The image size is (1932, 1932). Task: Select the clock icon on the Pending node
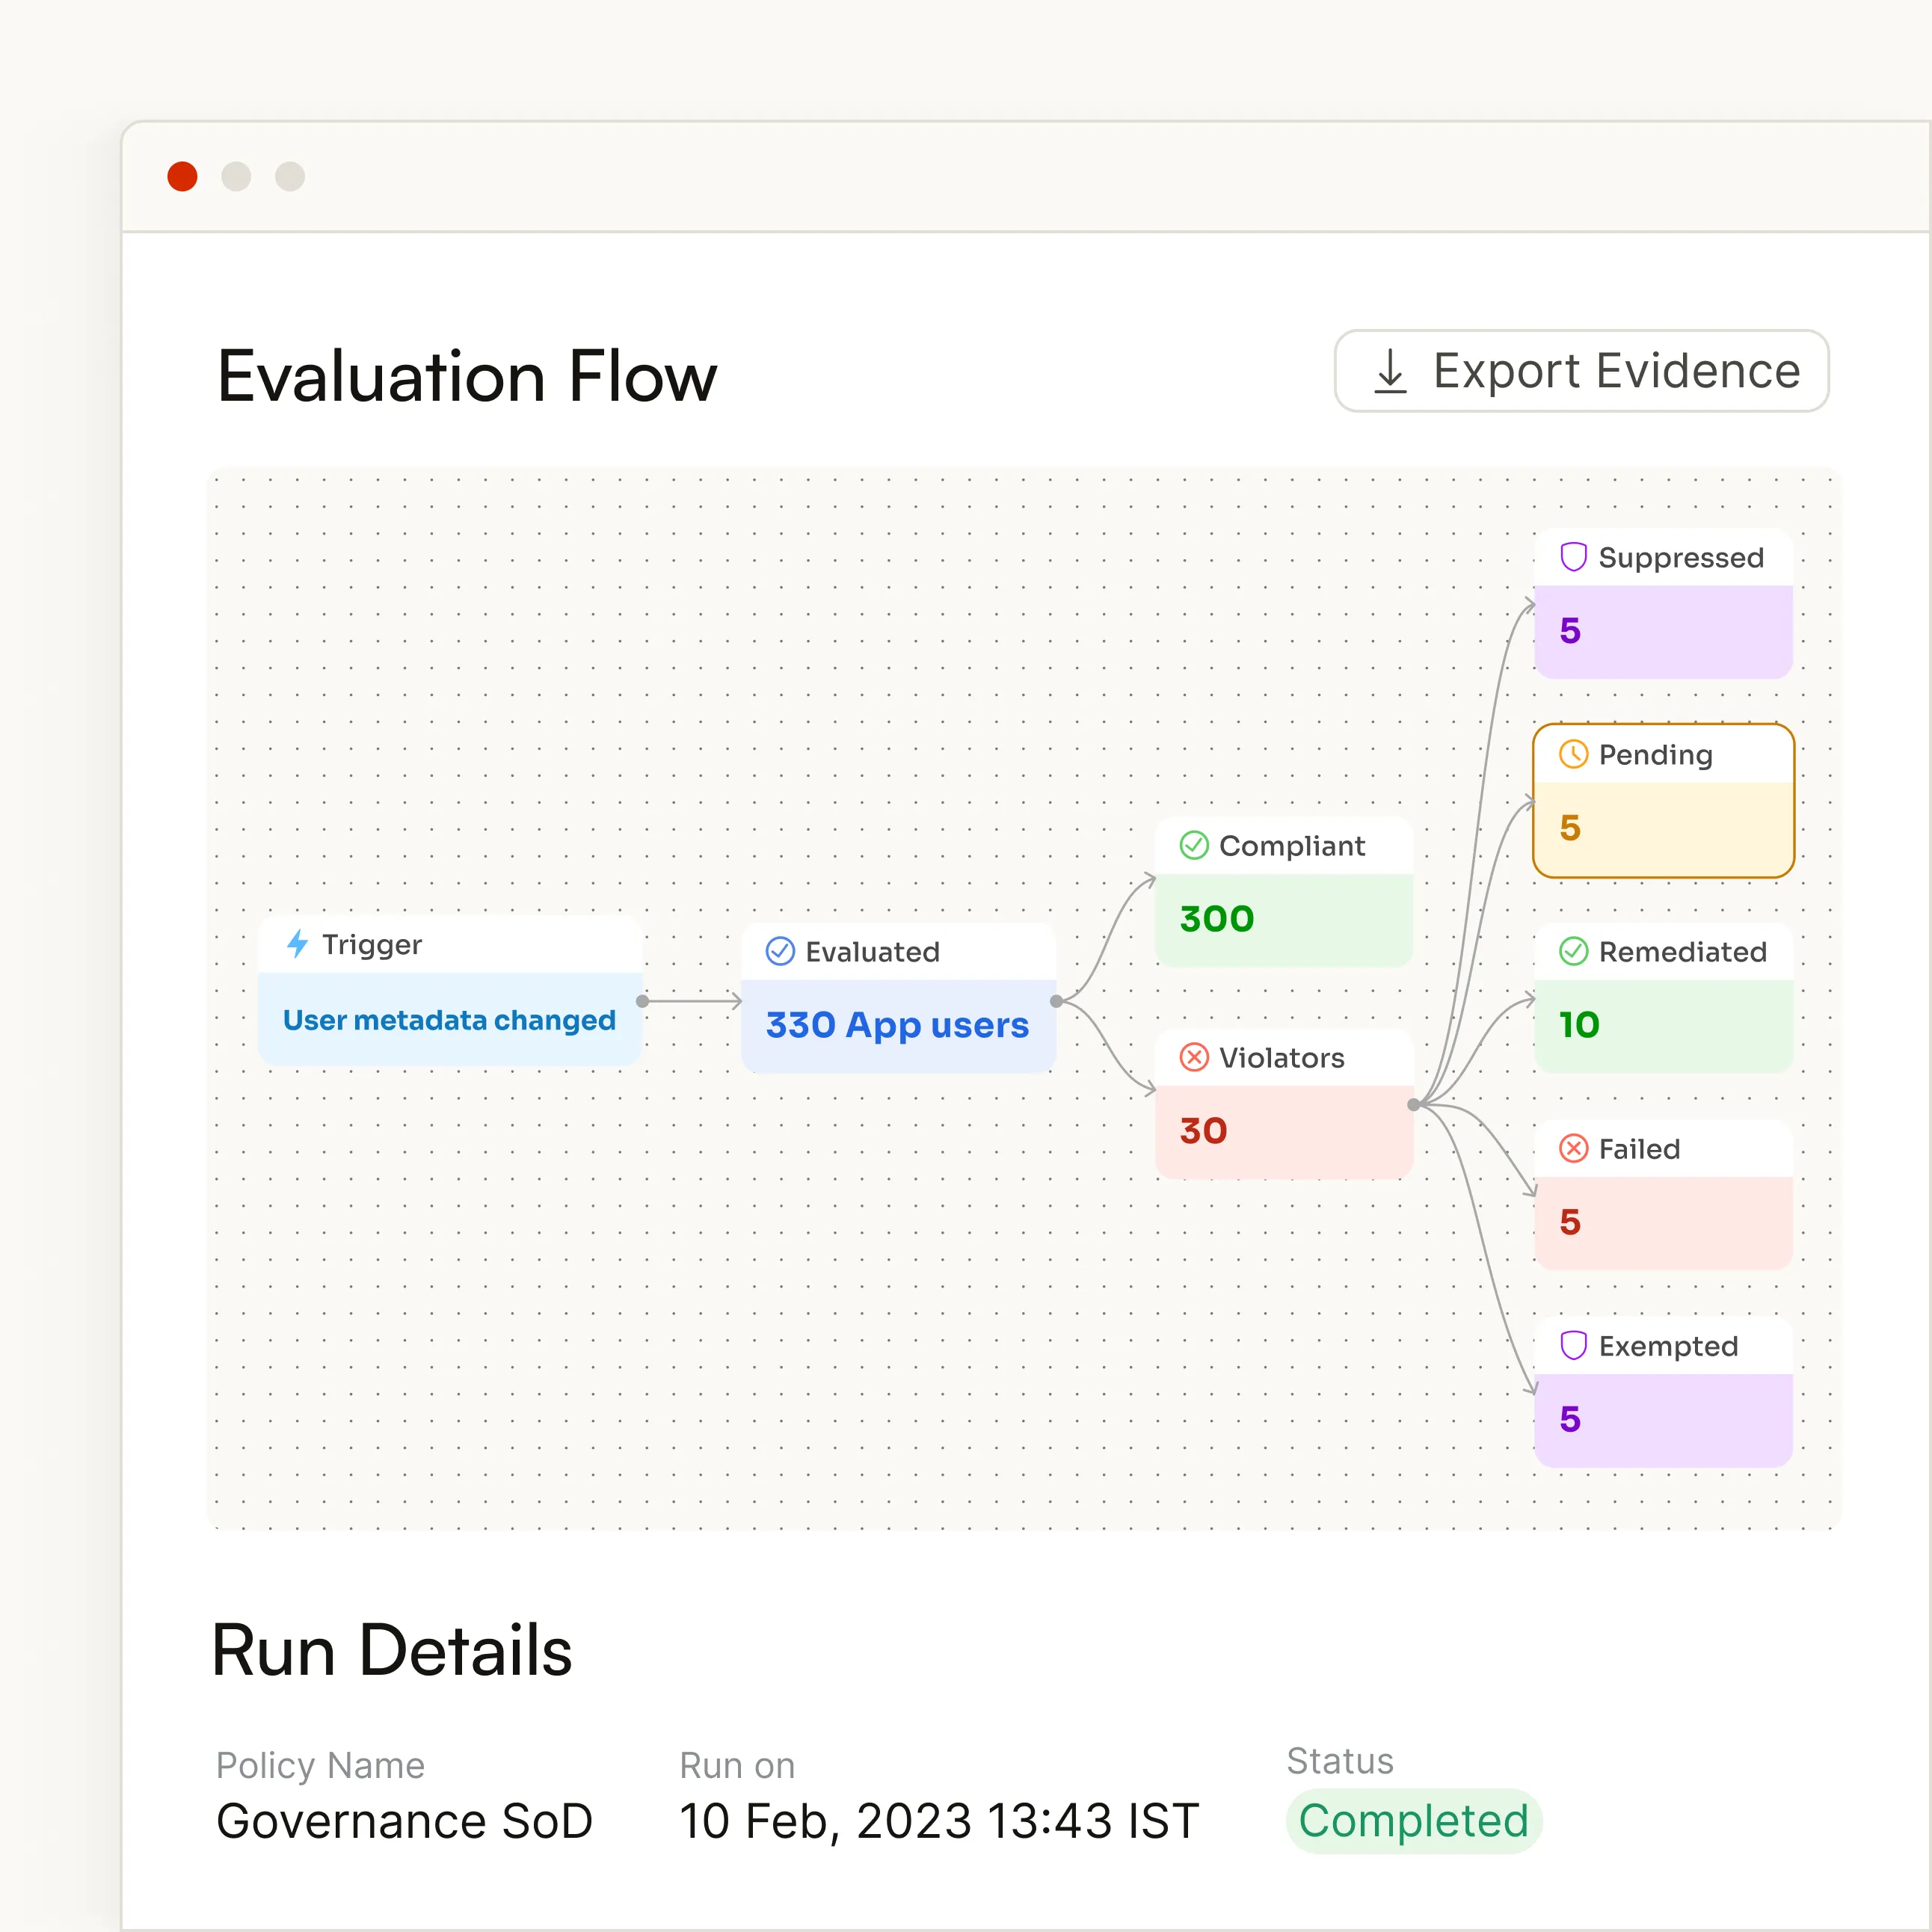1574,755
